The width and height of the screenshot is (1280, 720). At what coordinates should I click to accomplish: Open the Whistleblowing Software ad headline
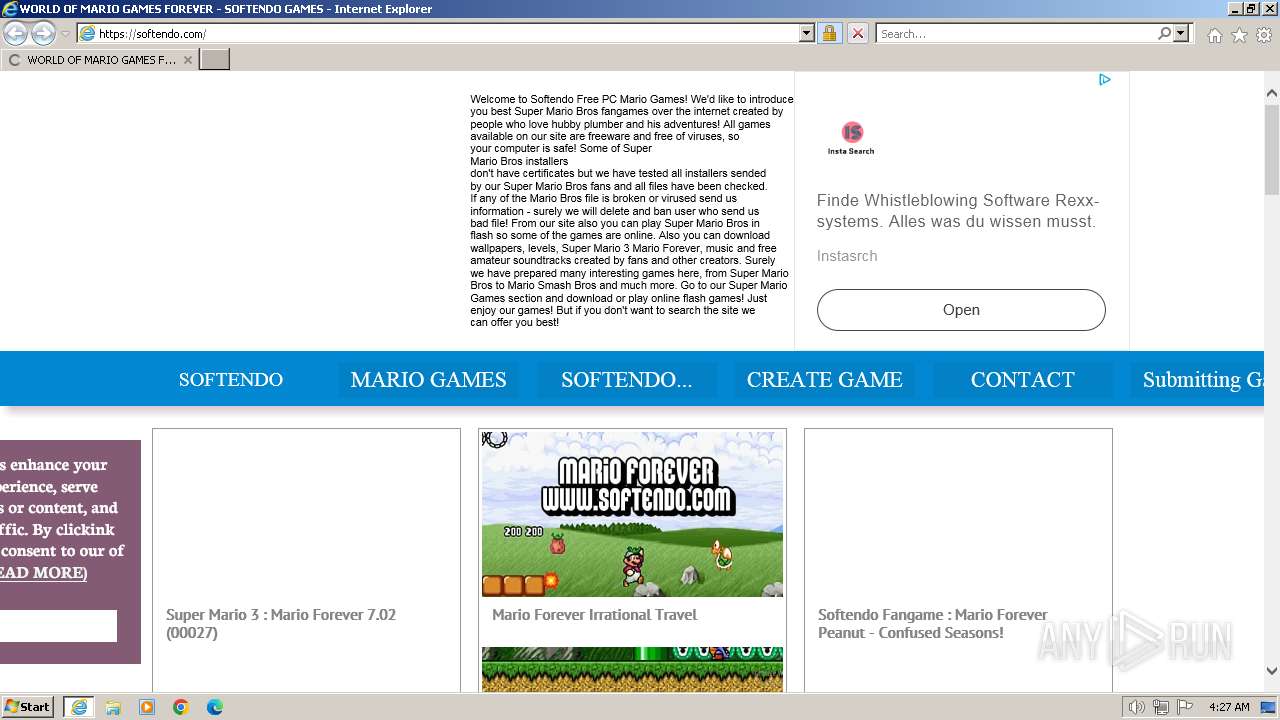click(957, 211)
